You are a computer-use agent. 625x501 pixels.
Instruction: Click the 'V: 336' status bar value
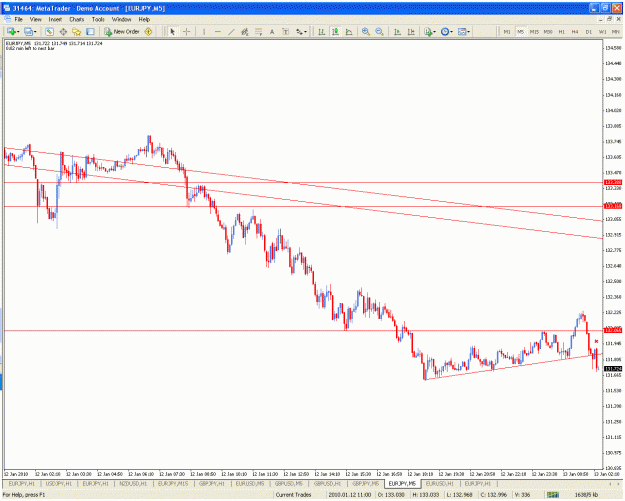[x=522, y=495]
